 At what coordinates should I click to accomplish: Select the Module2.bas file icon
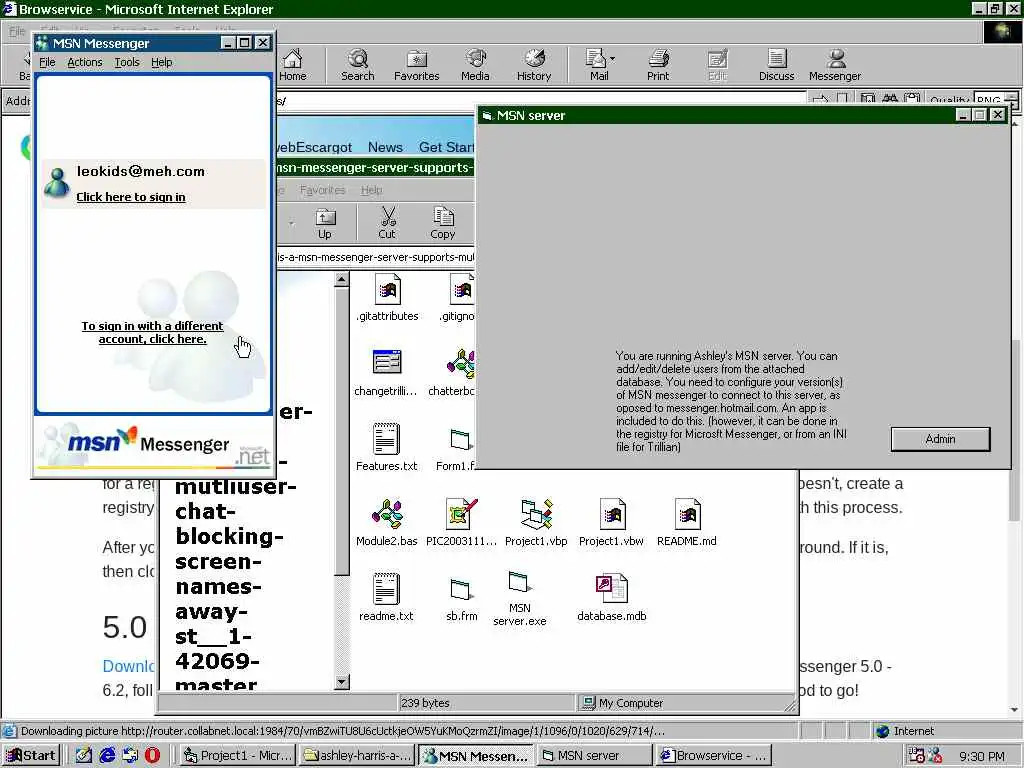(387, 514)
